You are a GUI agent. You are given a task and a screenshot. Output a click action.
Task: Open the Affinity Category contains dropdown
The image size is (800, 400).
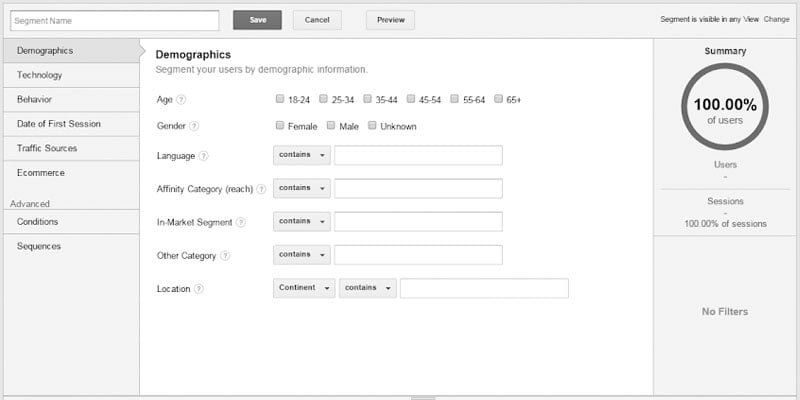click(x=302, y=188)
